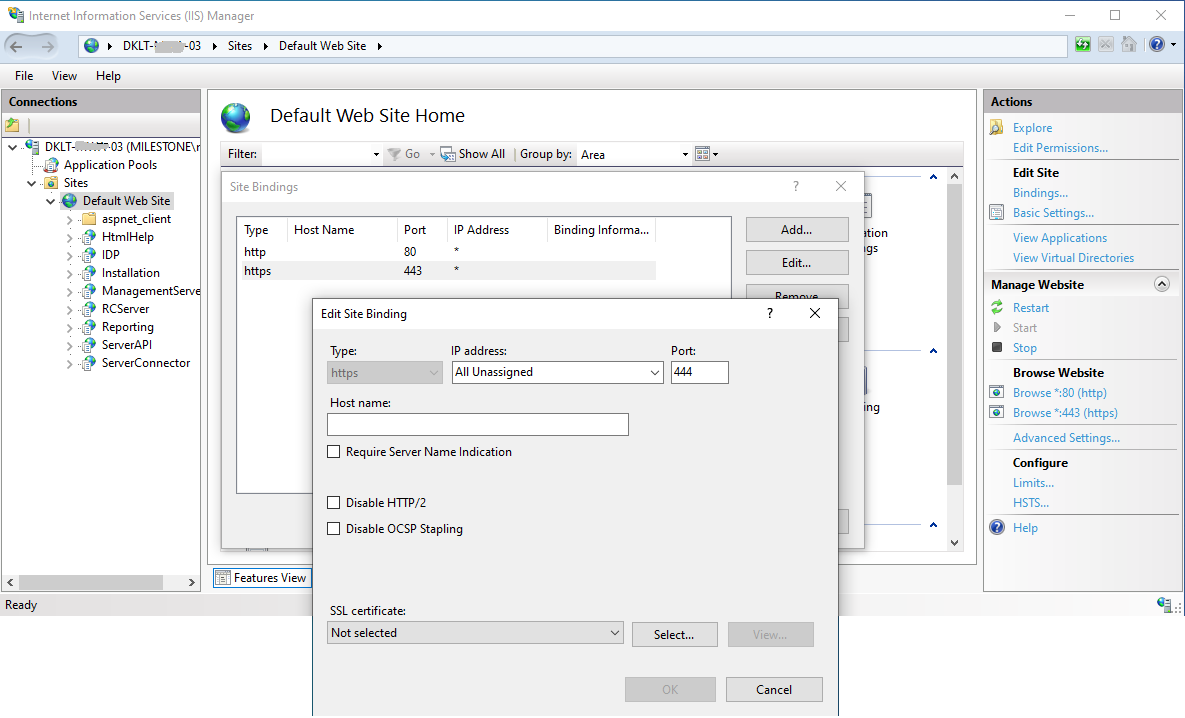Click the Show All filter icon
1185x718 pixels.
pos(447,154)
